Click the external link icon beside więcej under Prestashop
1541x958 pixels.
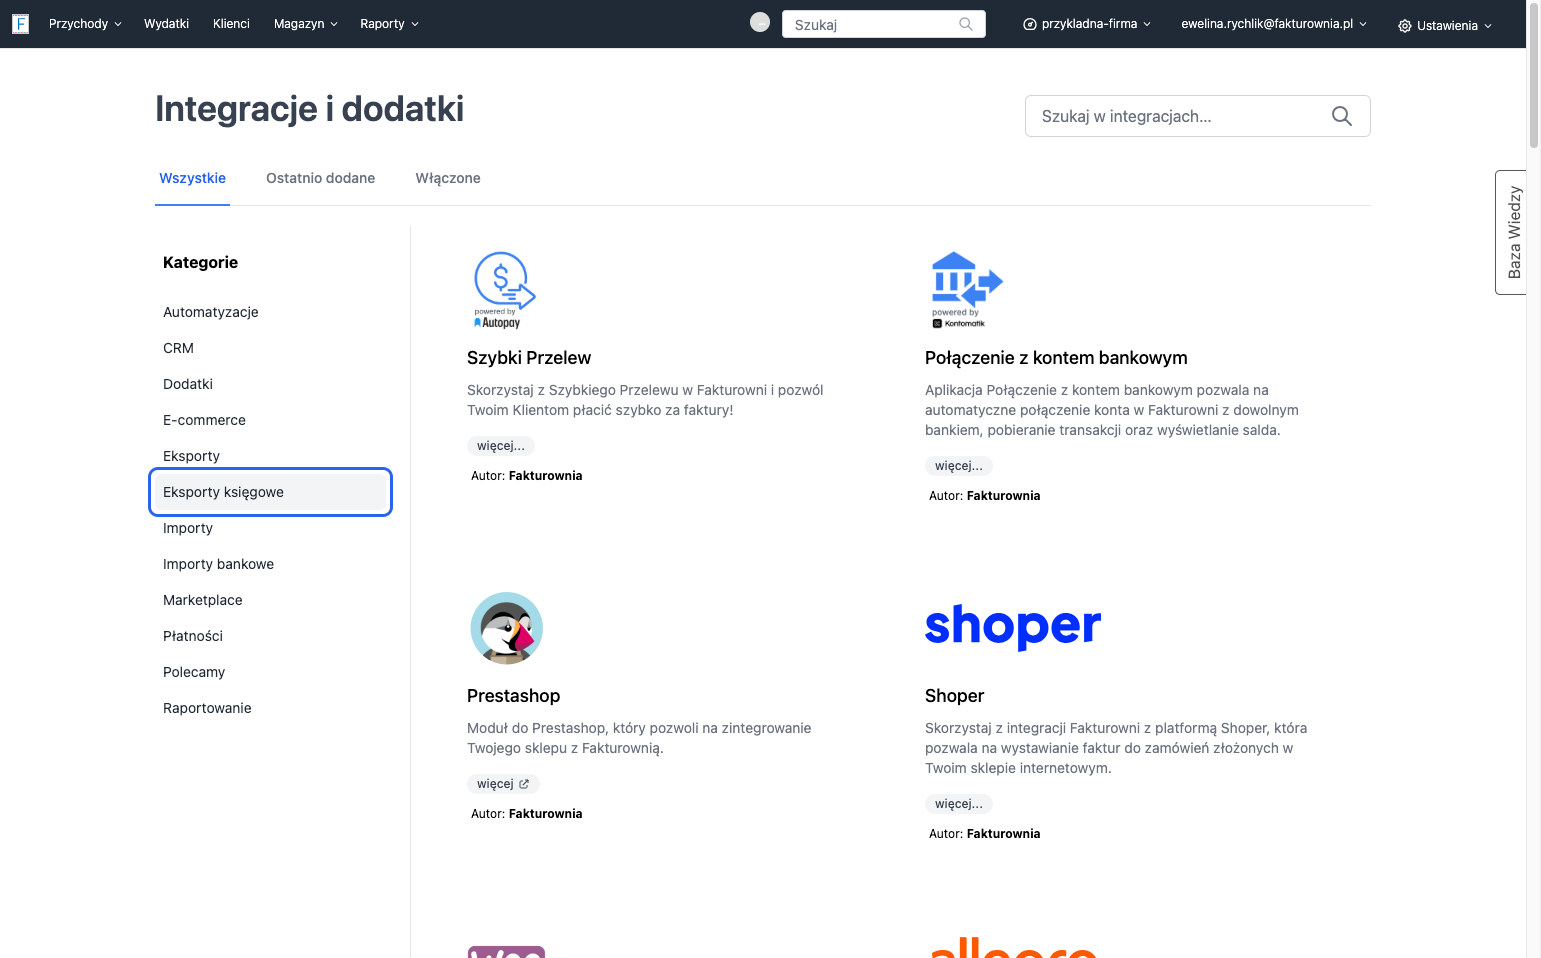pos(524,784)
